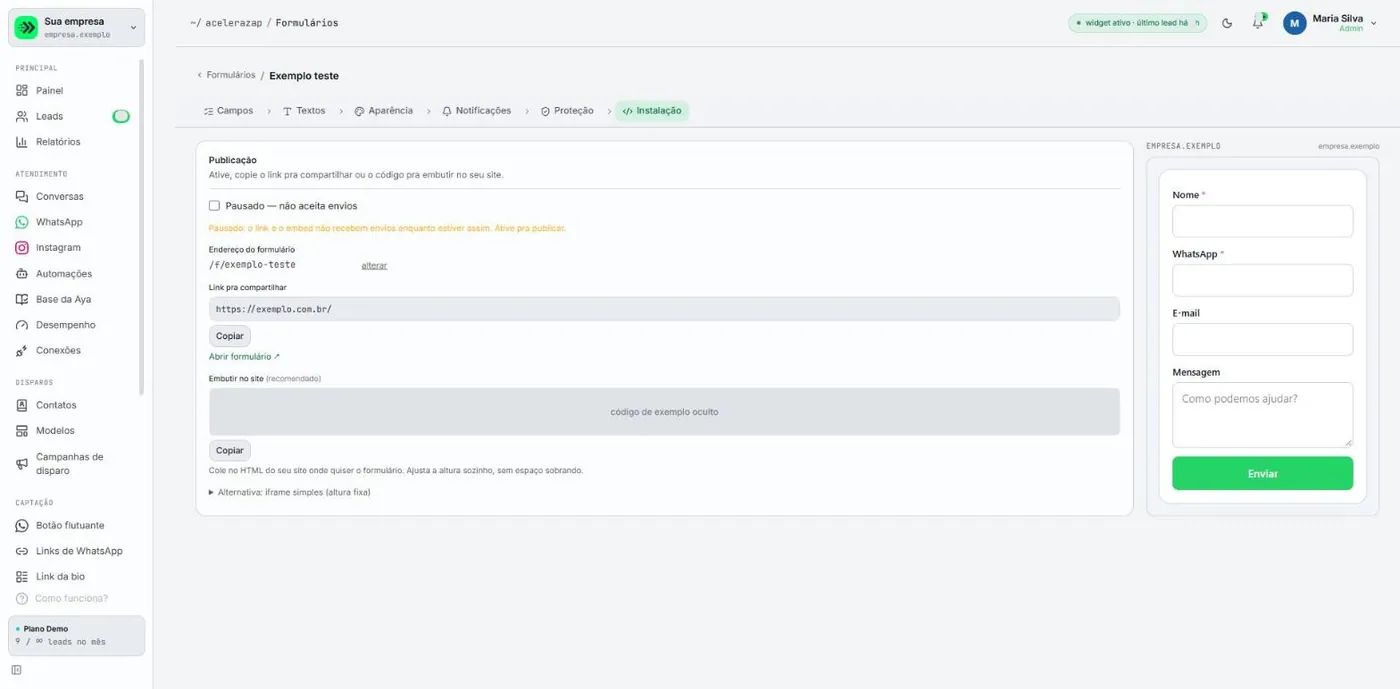Viewport: 1400px width, 689px height.
Task: Switch to the Aparência tab
Action: point(383,111)
